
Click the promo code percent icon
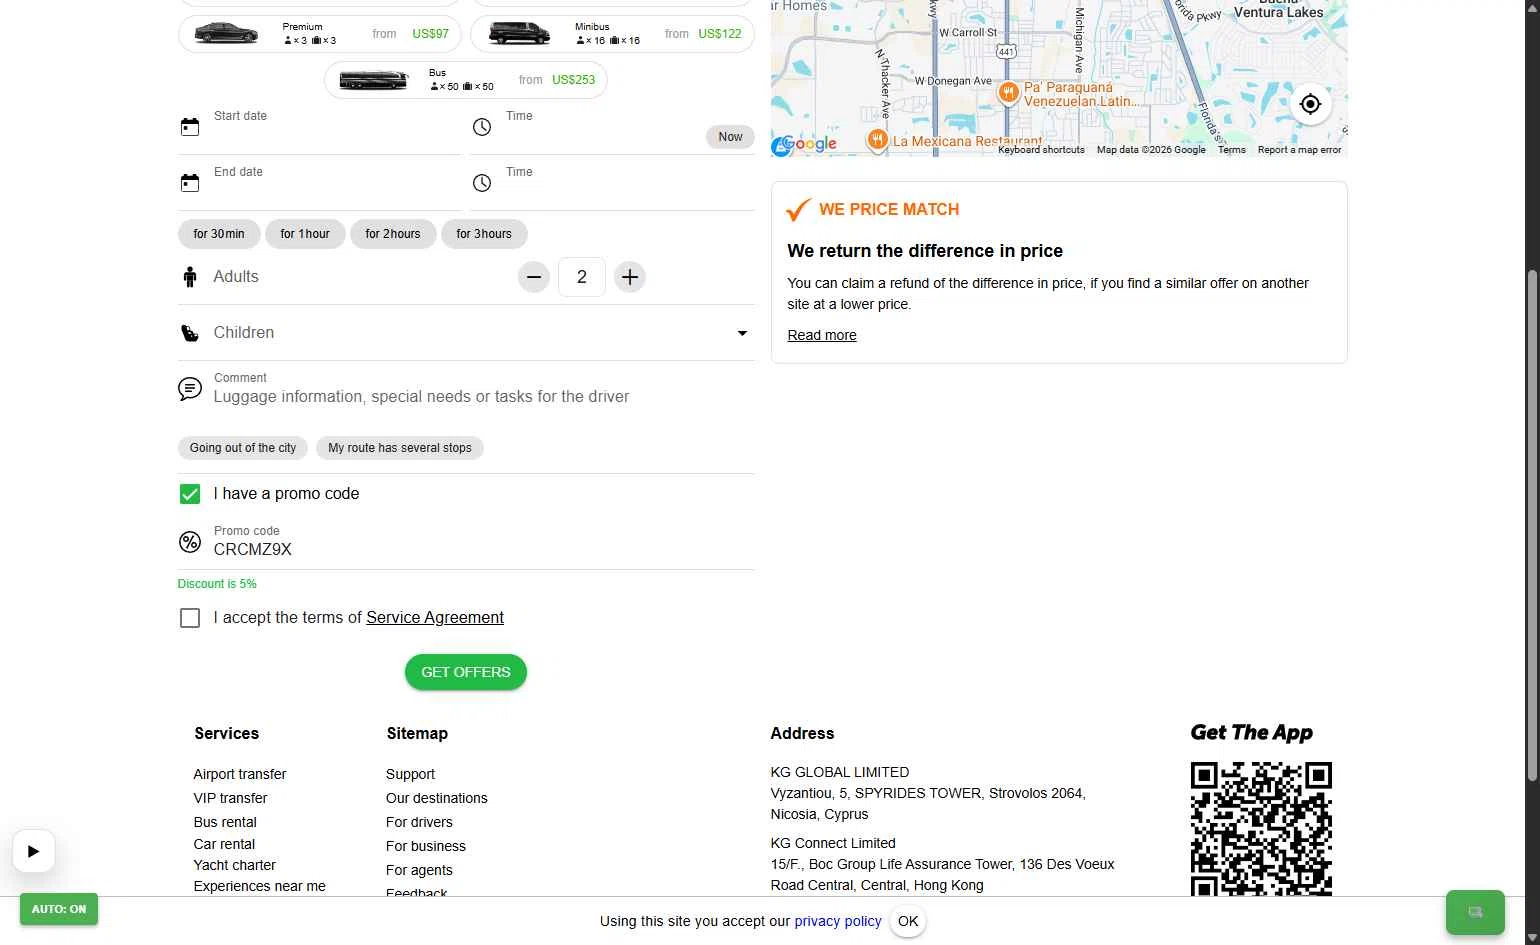point(190,542)
